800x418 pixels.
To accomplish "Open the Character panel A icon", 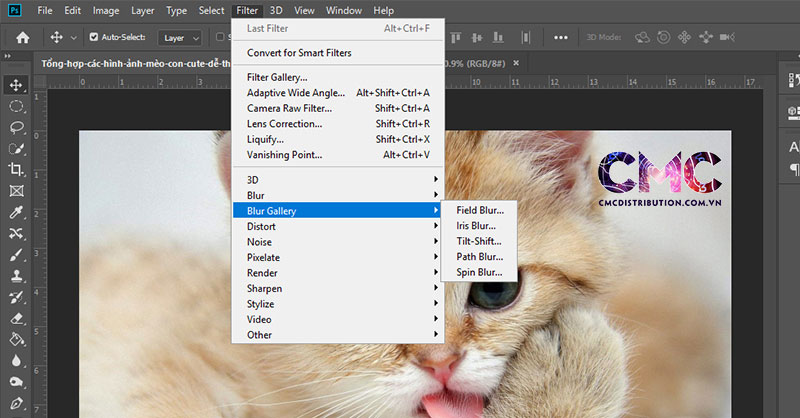I will tap(793, 147).
